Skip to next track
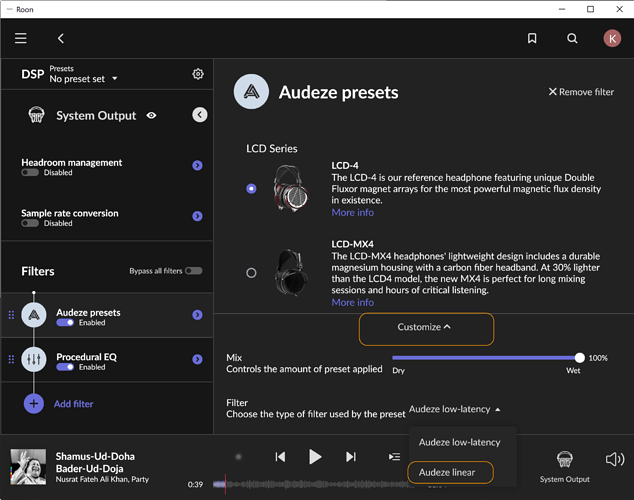 (x=351, y=457)
